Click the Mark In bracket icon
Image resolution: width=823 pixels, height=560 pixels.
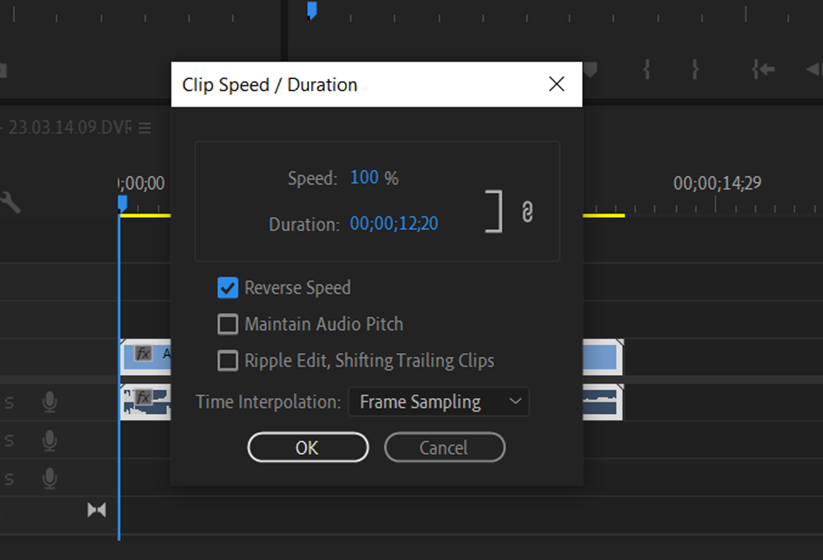(648, 69)
